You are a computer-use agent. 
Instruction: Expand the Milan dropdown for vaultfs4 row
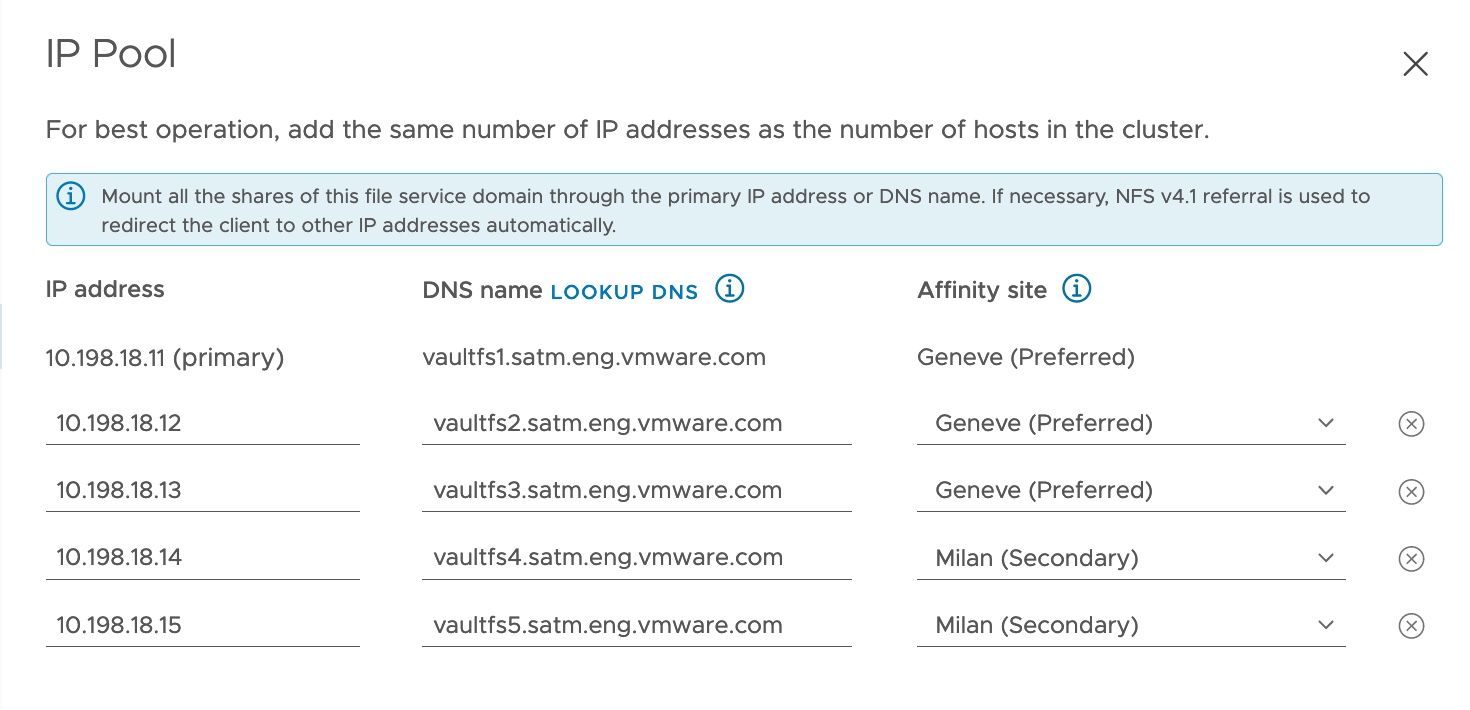1326,558
